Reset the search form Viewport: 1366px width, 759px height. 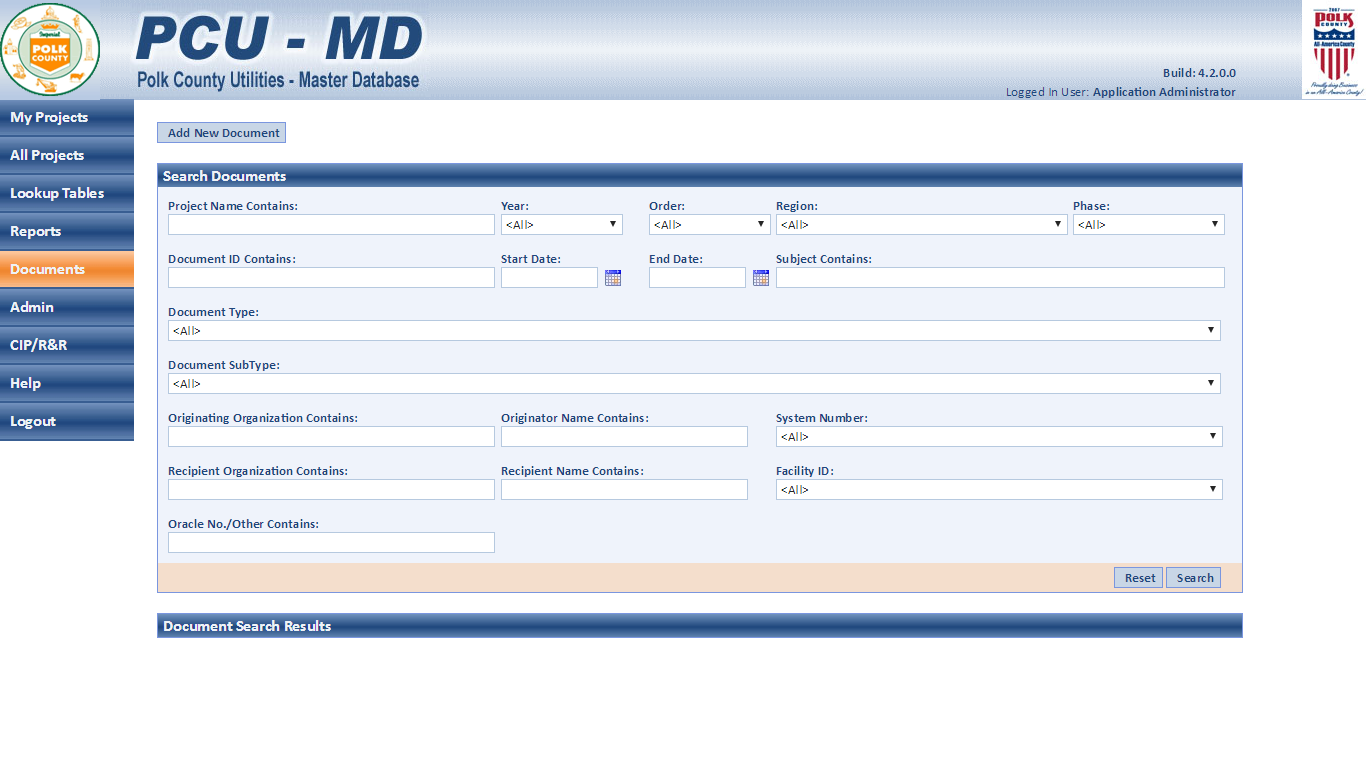tap(1139, 578)
